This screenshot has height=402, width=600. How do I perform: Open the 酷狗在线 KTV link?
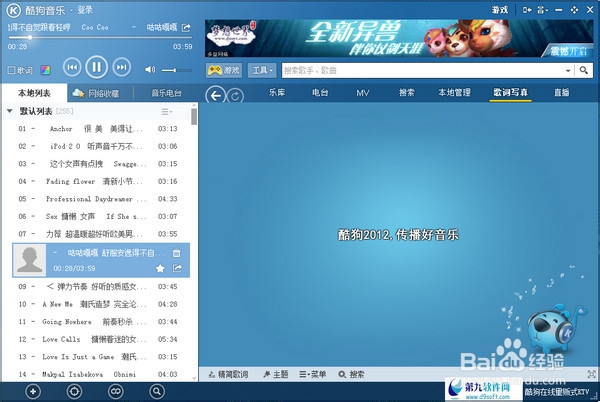pos(557,392)
